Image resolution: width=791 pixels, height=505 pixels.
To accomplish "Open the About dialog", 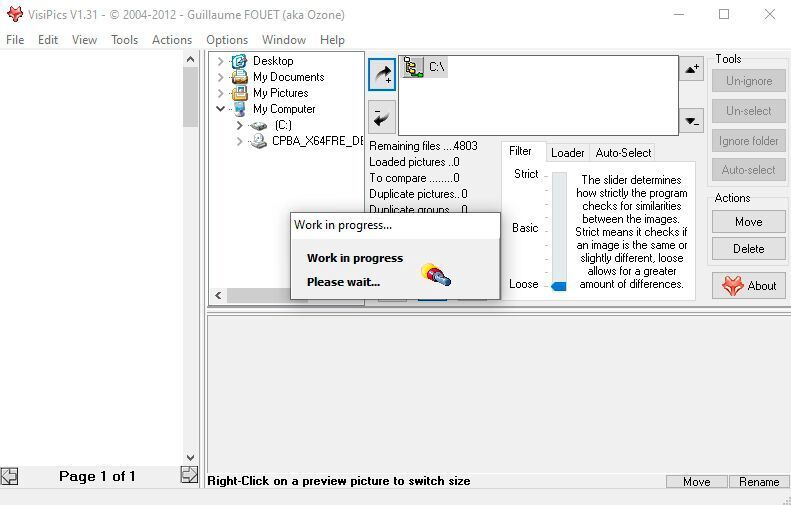I will click(x=749, y=286).
